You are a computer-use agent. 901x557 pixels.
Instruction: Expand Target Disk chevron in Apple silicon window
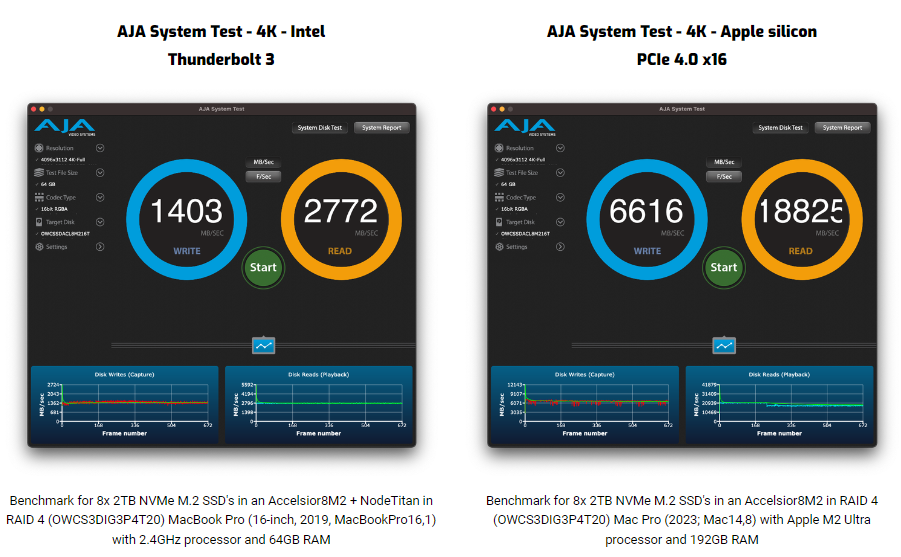560,222
